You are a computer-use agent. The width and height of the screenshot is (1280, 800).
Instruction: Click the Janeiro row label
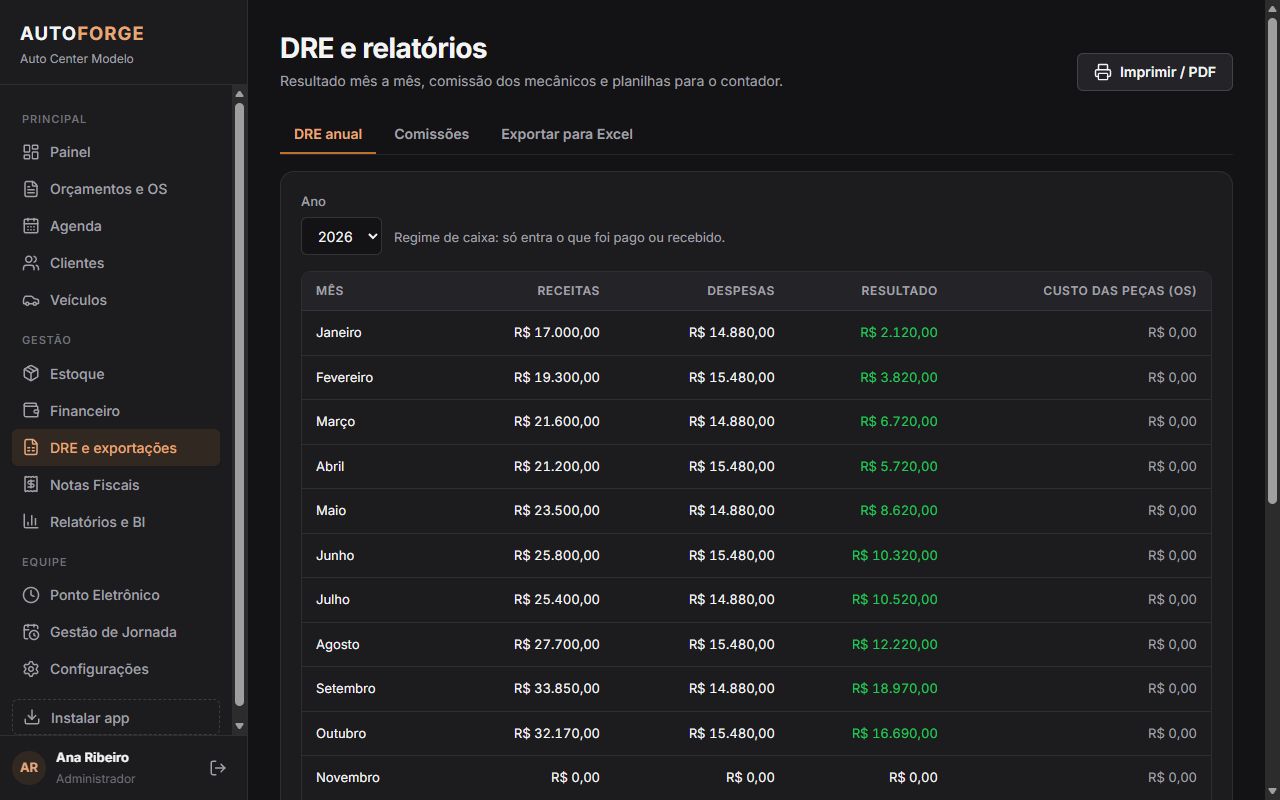339,332
